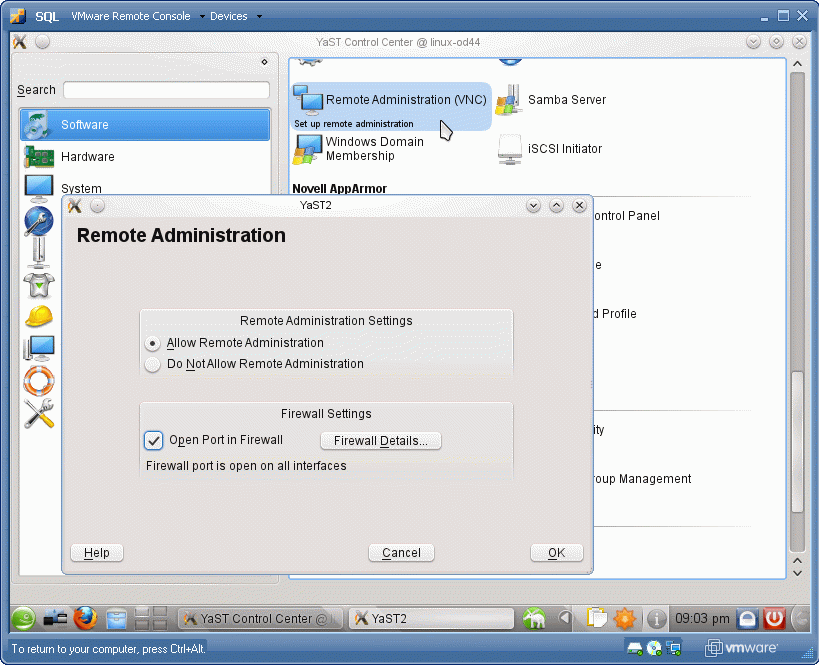This screenshot has width=819, height=665.
Task: Cancel the Remote Administration dialog
Action: [401, 553]
